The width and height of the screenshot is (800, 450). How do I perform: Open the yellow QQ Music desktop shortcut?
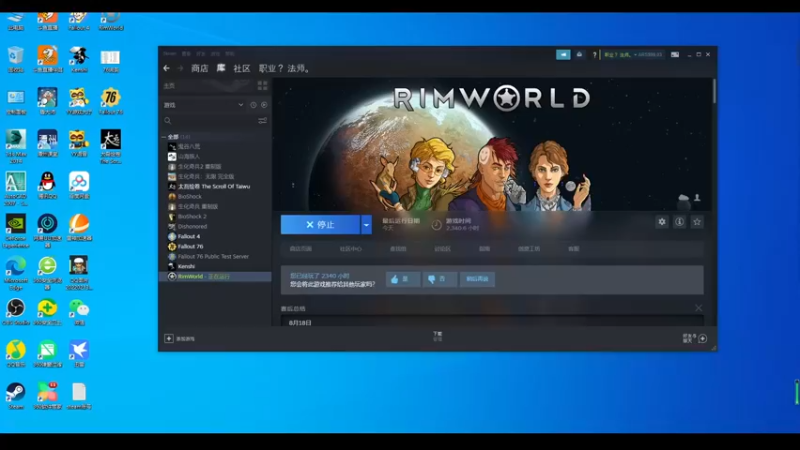click(16, 354)
